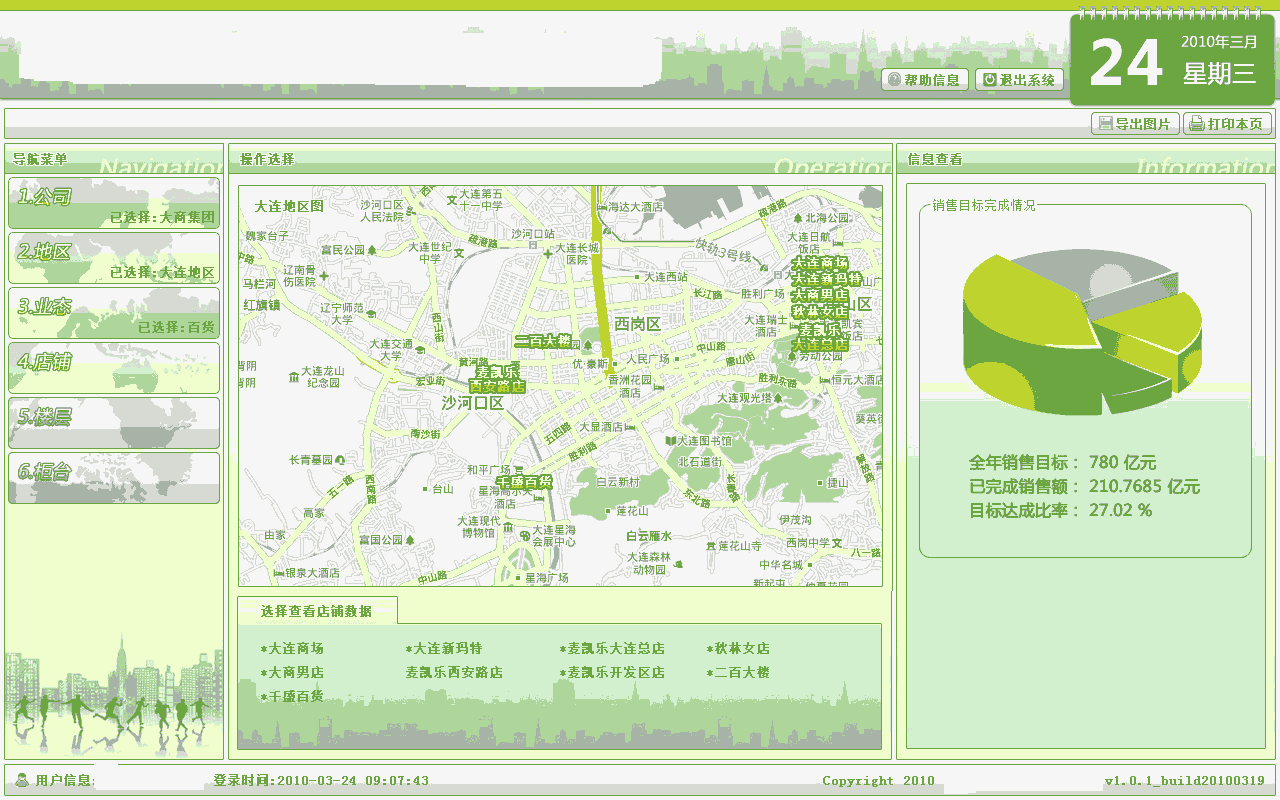
Task: Click the 全年销售目标 780 亿元 line
Action: pyautogui.click(x=1062, y=463)
